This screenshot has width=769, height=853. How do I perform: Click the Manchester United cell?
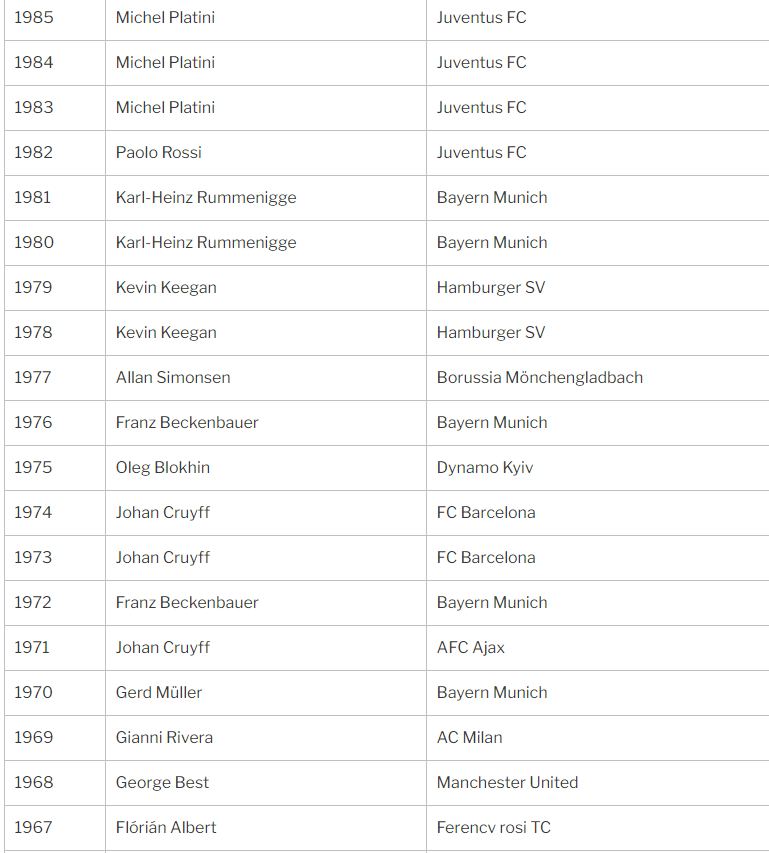click(x=507, y=783)
